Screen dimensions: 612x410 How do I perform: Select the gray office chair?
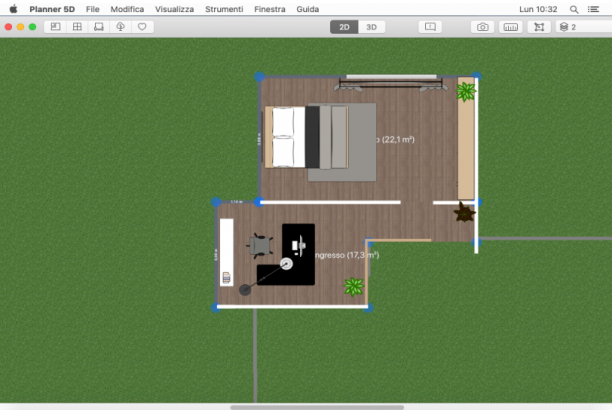[x=260, y=246]
